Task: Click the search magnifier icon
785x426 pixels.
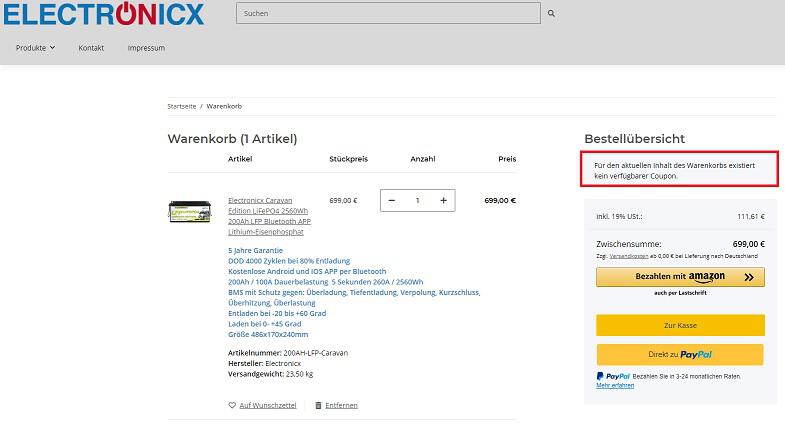Action: tap(551, 14)
